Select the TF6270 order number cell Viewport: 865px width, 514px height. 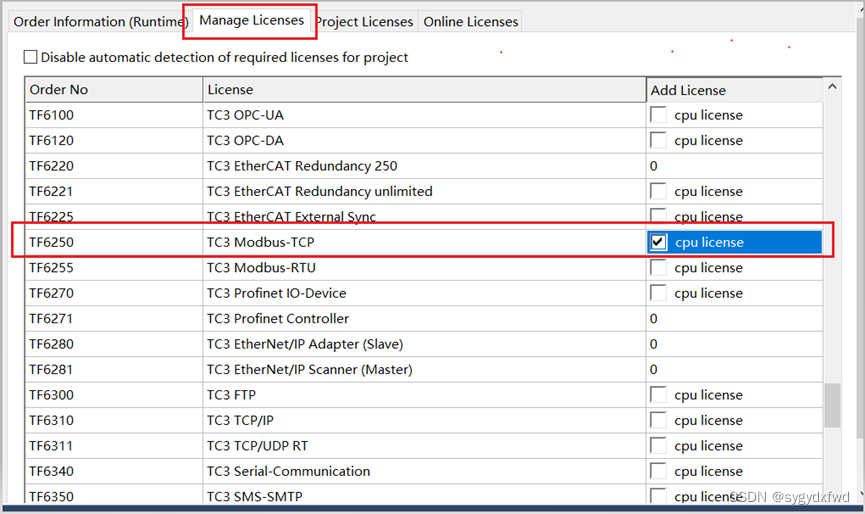click(114, 293)
